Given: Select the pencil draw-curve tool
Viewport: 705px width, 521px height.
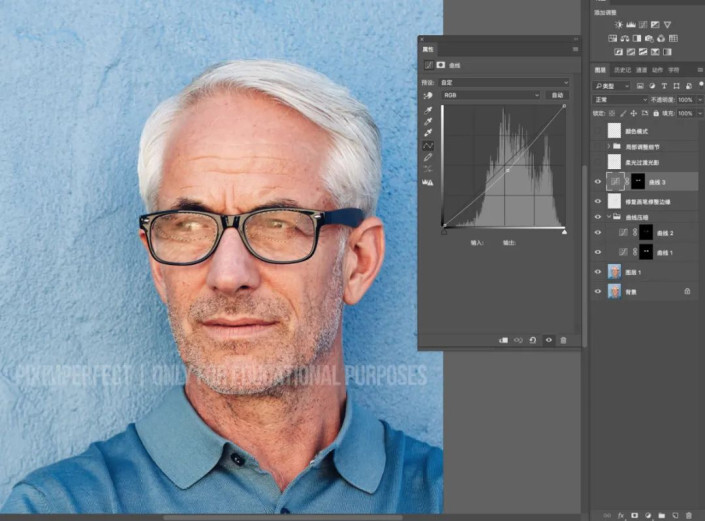Looking at the screenshot, I should tap(428, 158).
